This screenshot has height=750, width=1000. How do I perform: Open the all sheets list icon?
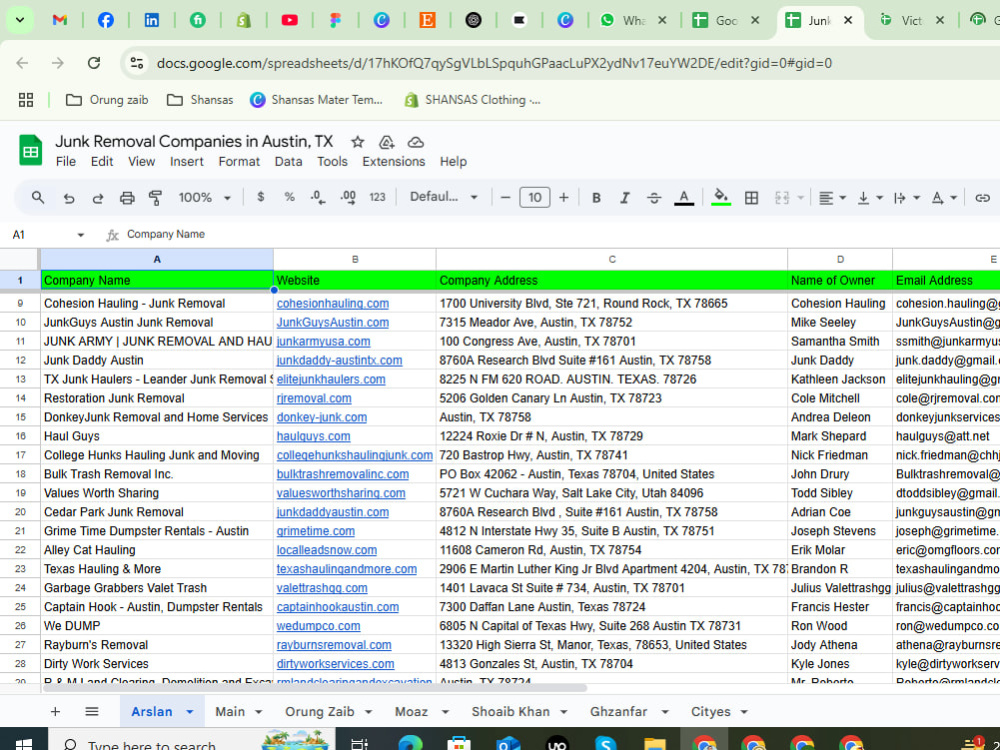click(x=92, y=711)
